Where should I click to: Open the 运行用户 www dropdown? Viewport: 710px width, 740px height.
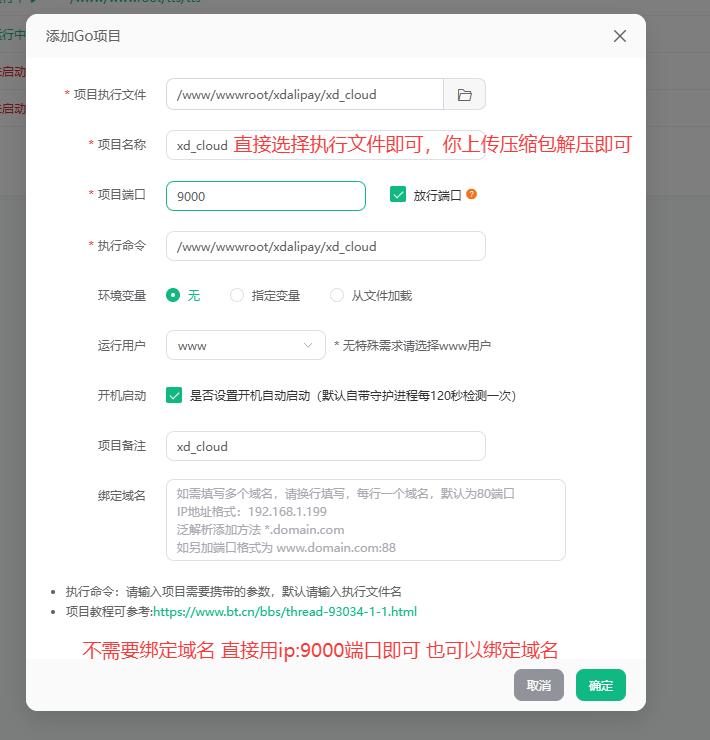pos(245,345)
